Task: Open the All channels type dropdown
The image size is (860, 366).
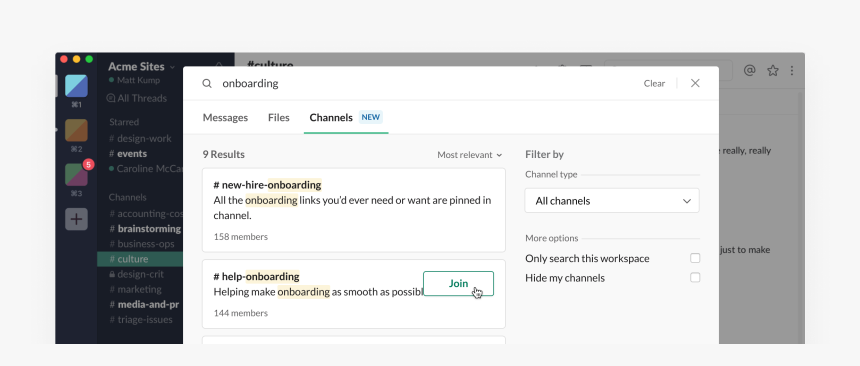Action: click(612, 201)
